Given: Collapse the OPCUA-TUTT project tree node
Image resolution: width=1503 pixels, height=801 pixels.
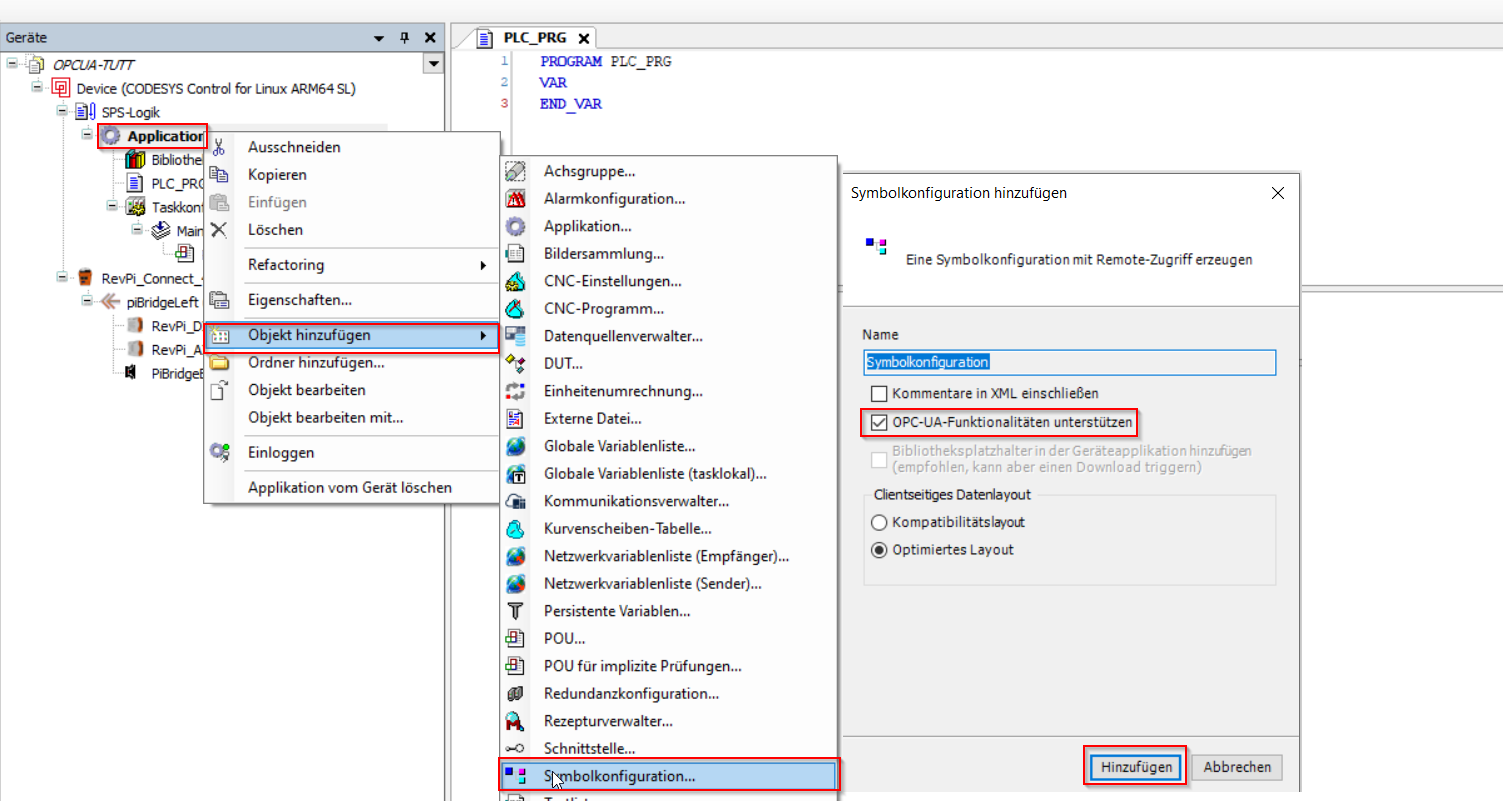Looking at the screenshot, I should click(12, 64).
